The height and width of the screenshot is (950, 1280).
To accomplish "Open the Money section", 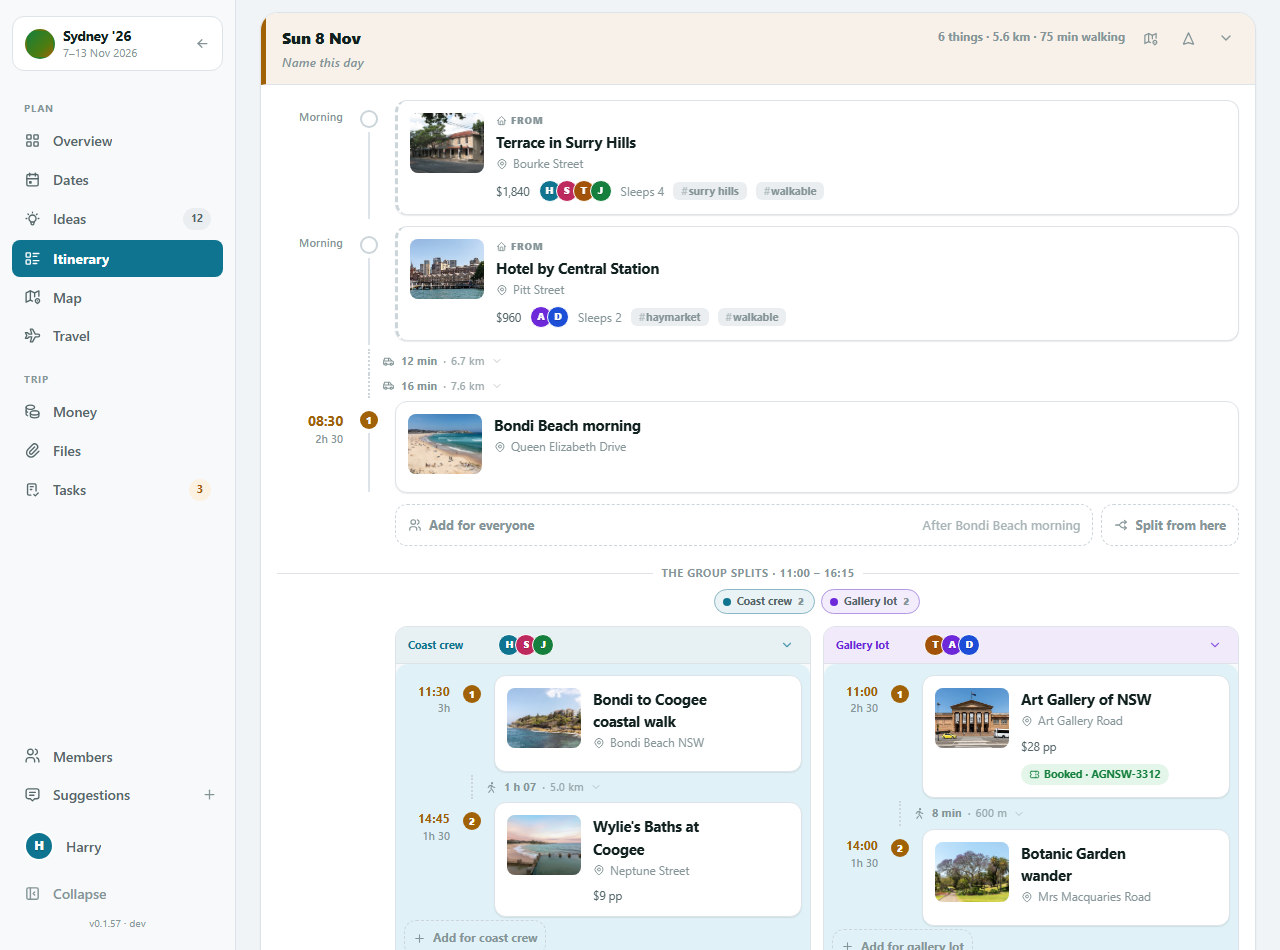I will pyautogui.click(x=117, y=412).
